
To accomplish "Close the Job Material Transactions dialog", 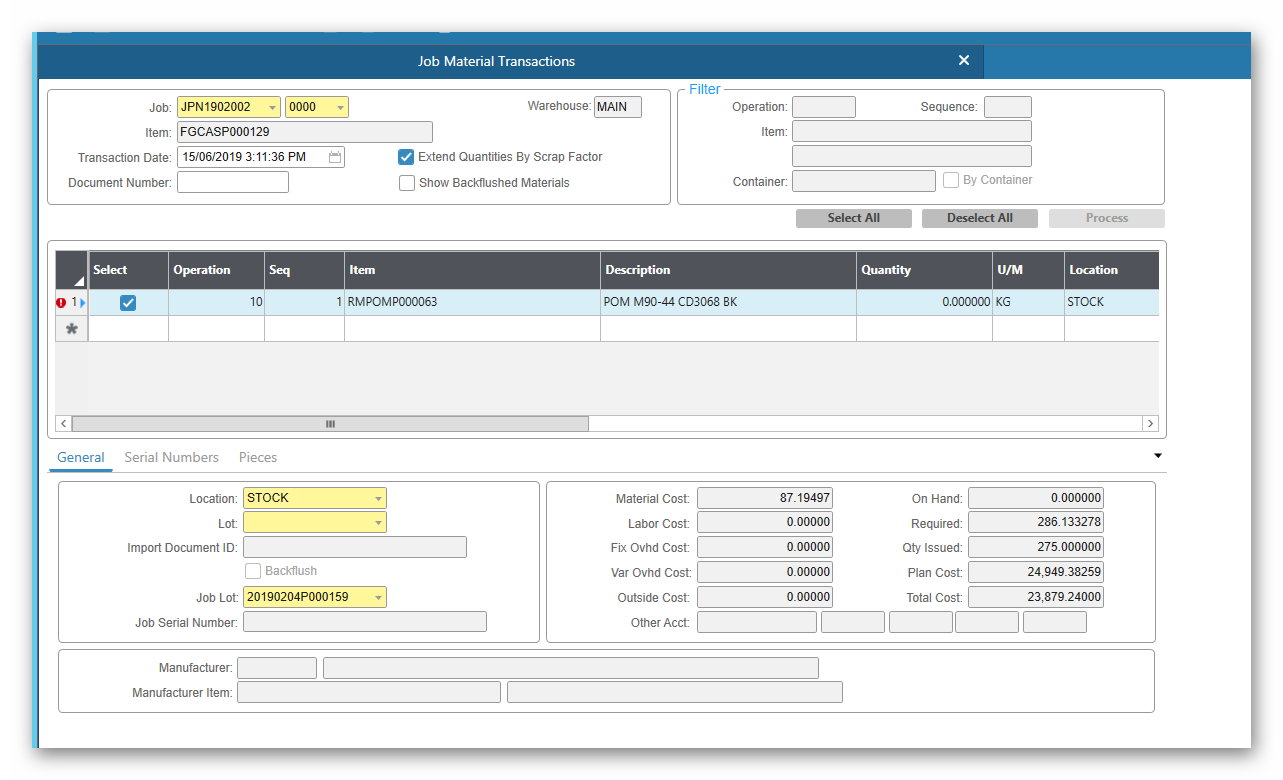I will pyautogui.click(x=963, y=60).
